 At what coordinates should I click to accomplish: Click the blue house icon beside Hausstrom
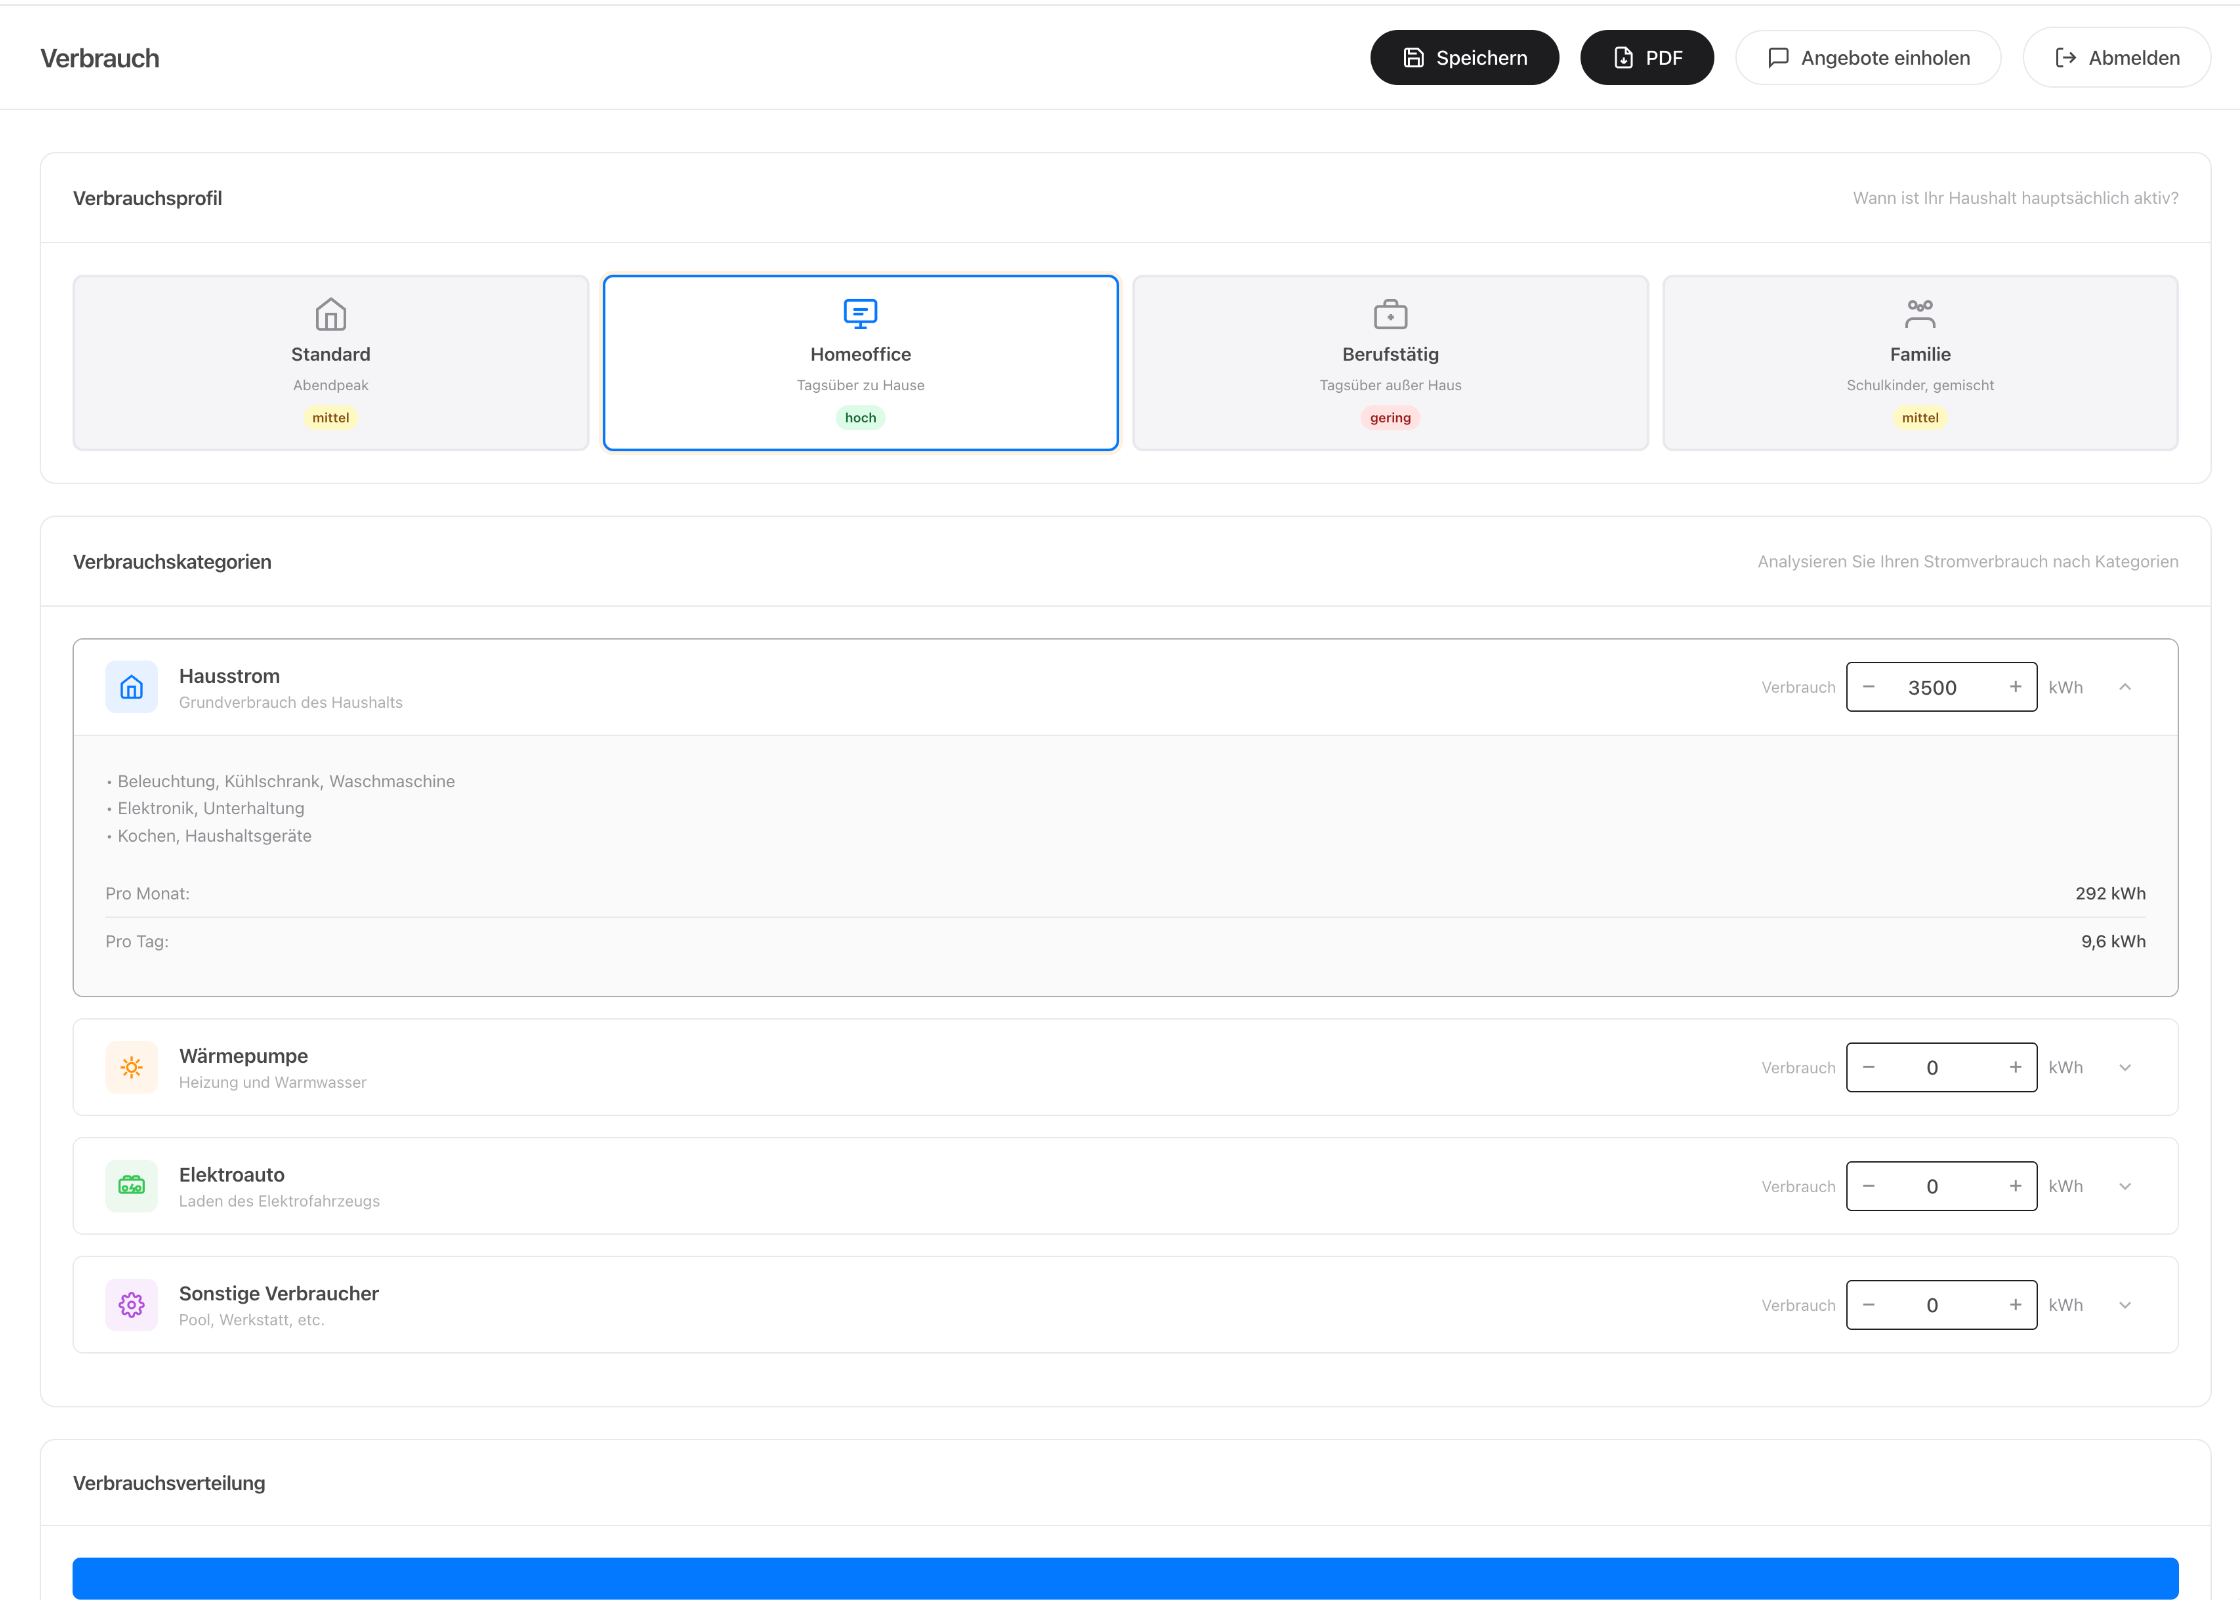point(131,687)
